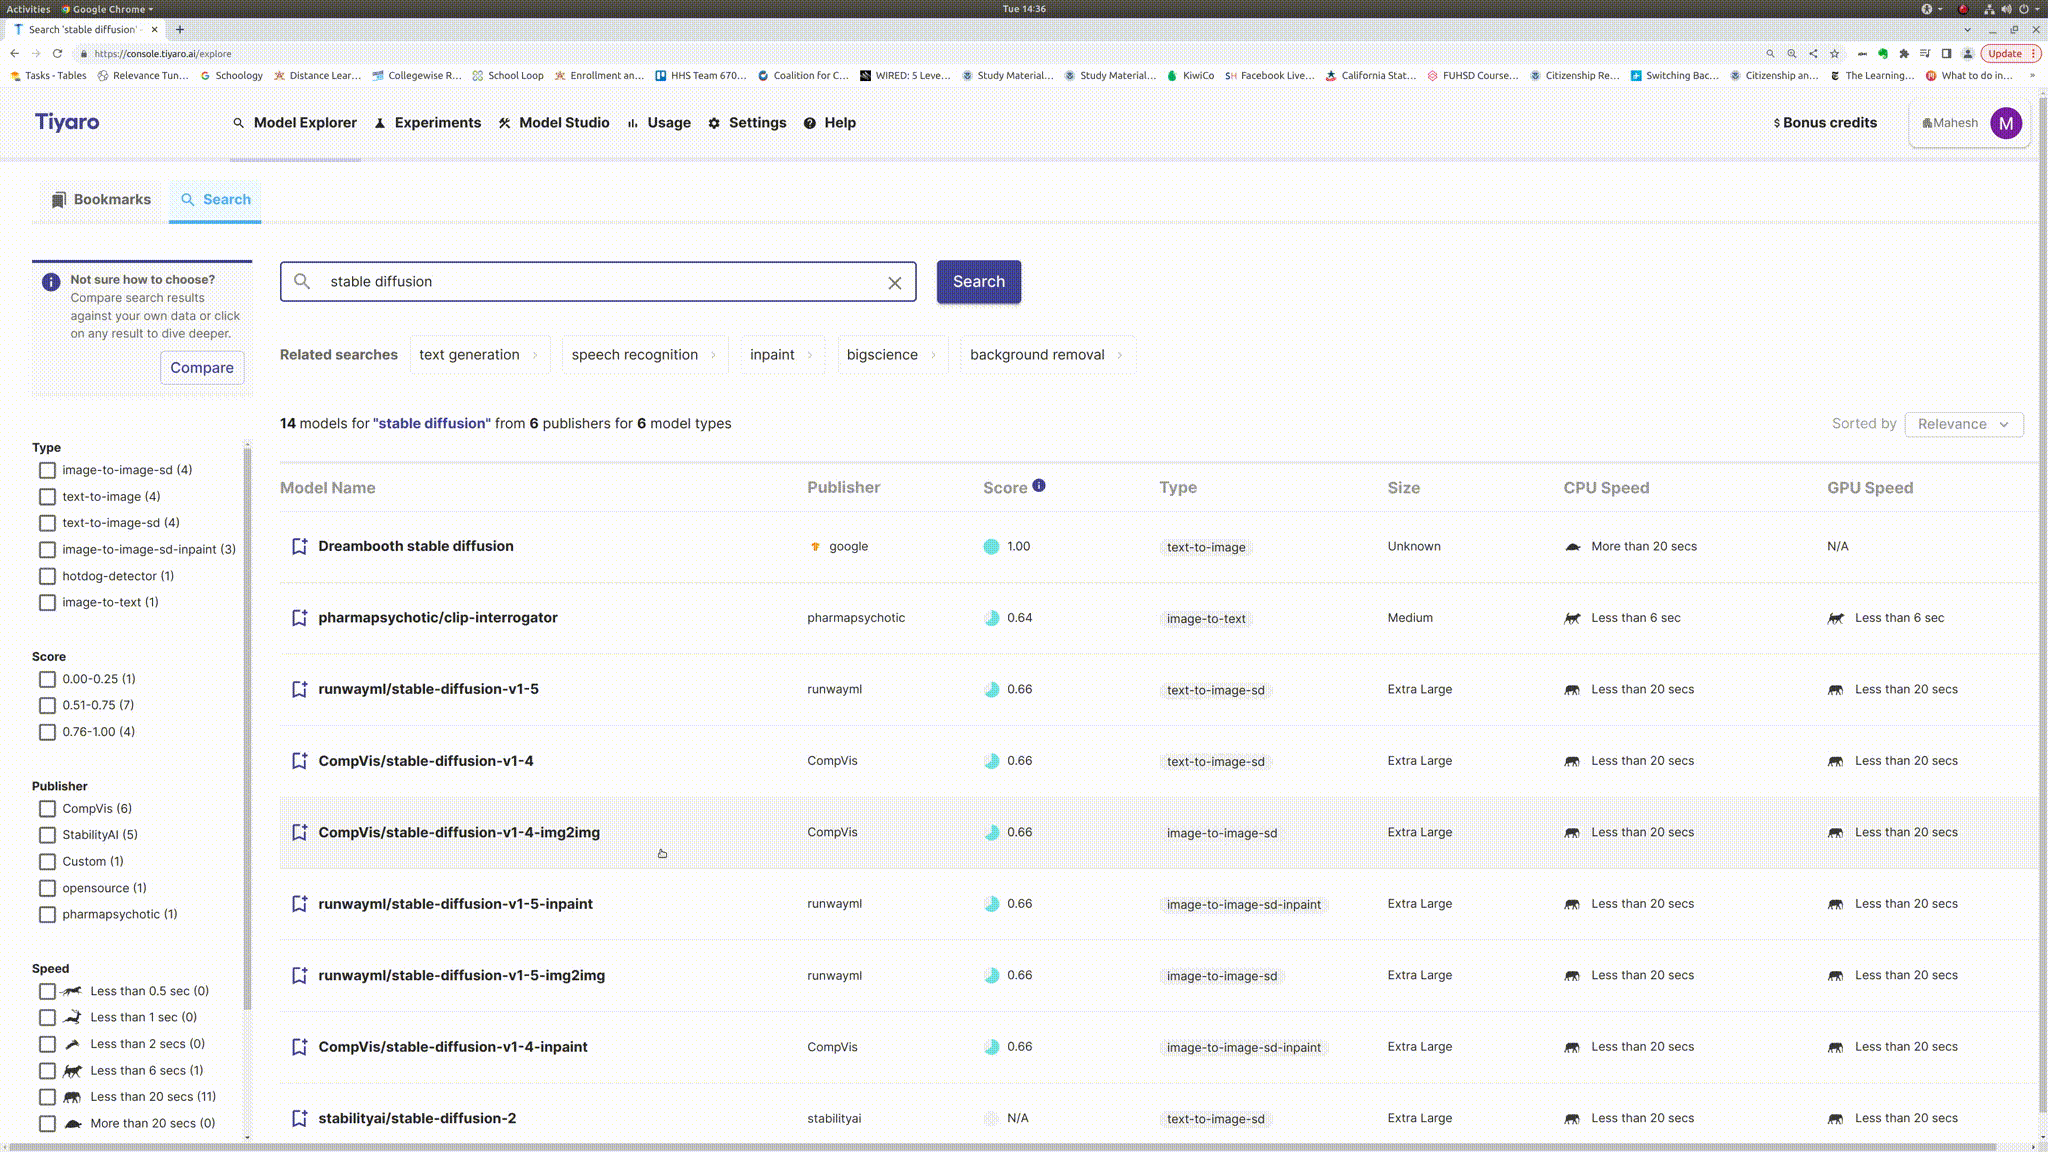Bookmark runwayml/stable-diffusion-v1-5-img2img model

point(299,975)
